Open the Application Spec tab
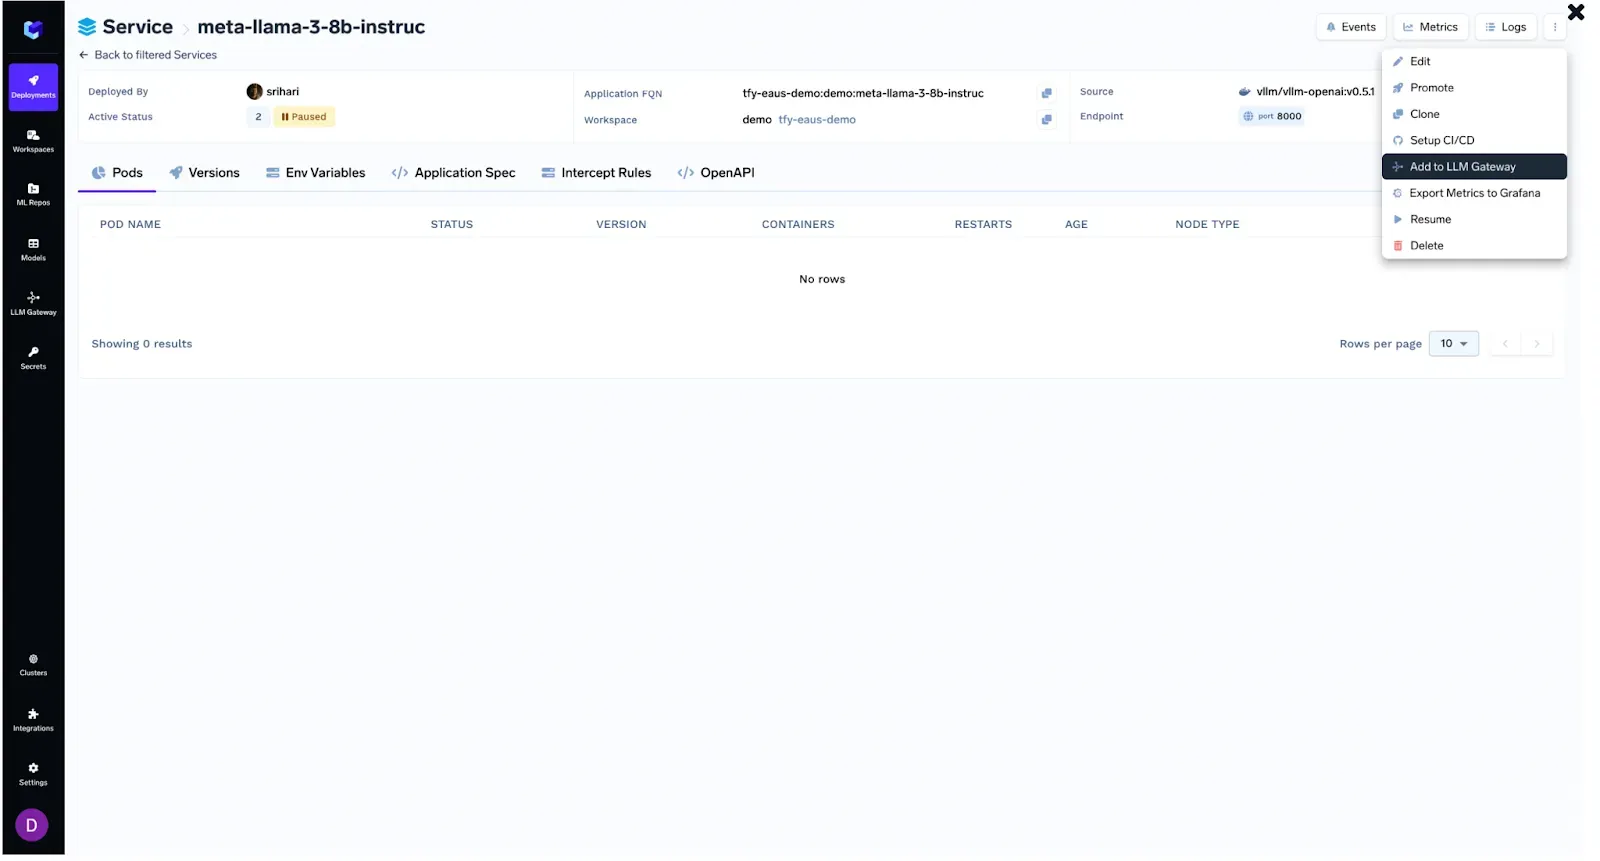 (x=454, y=173)
